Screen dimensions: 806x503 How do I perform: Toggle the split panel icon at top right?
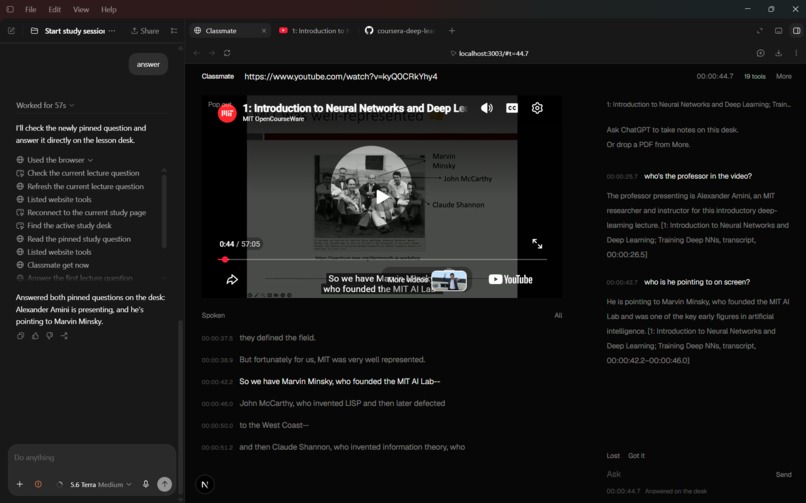pyautogui.click(x=796, y=31)
